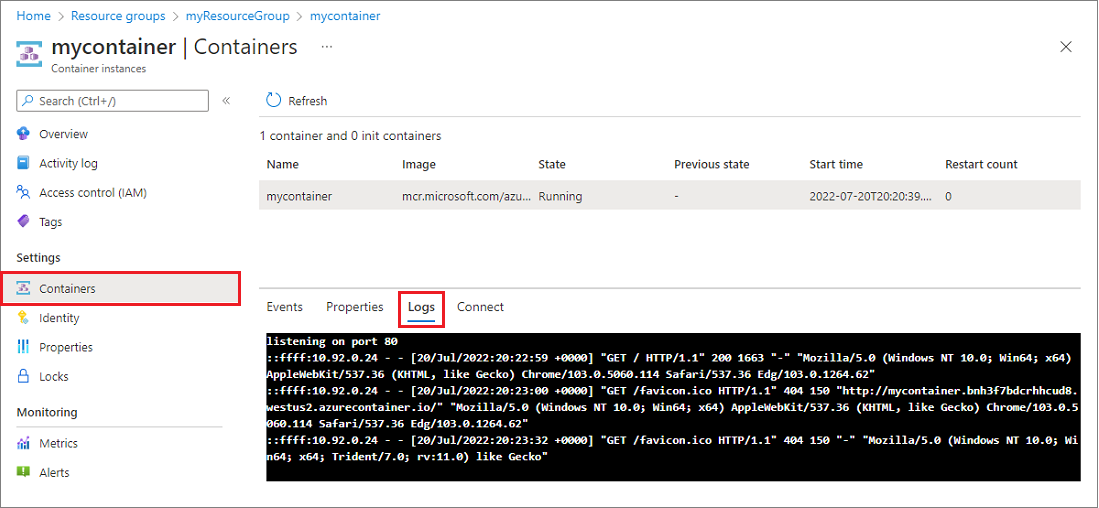The height and width of the screenshot is (508, 1099).
Task: Open Activity log page
Action: point(69,163)
